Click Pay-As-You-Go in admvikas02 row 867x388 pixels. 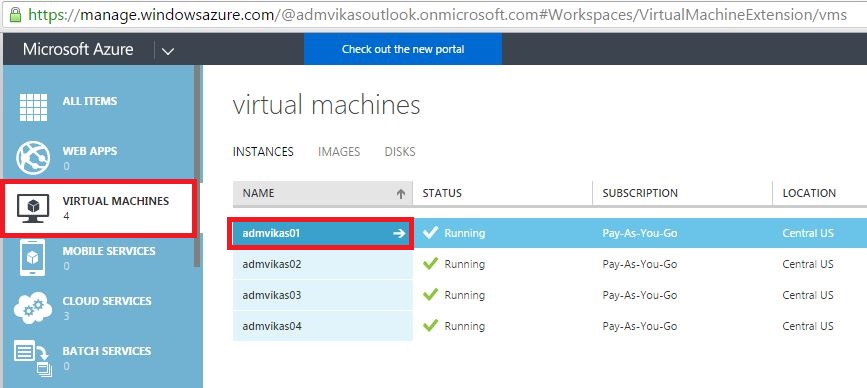(640, 264)
